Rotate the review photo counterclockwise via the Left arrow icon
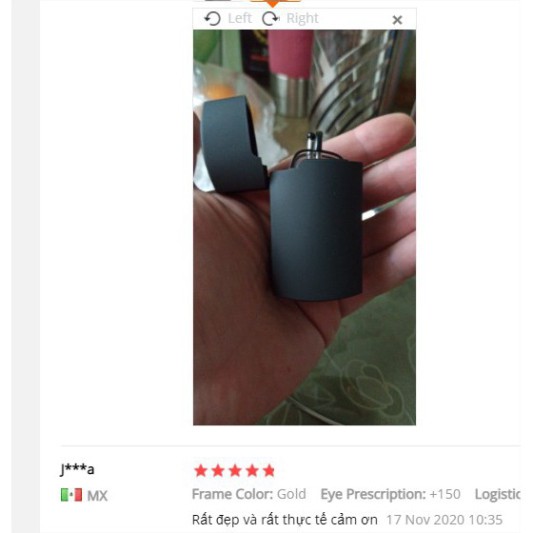 click(212, 18)
